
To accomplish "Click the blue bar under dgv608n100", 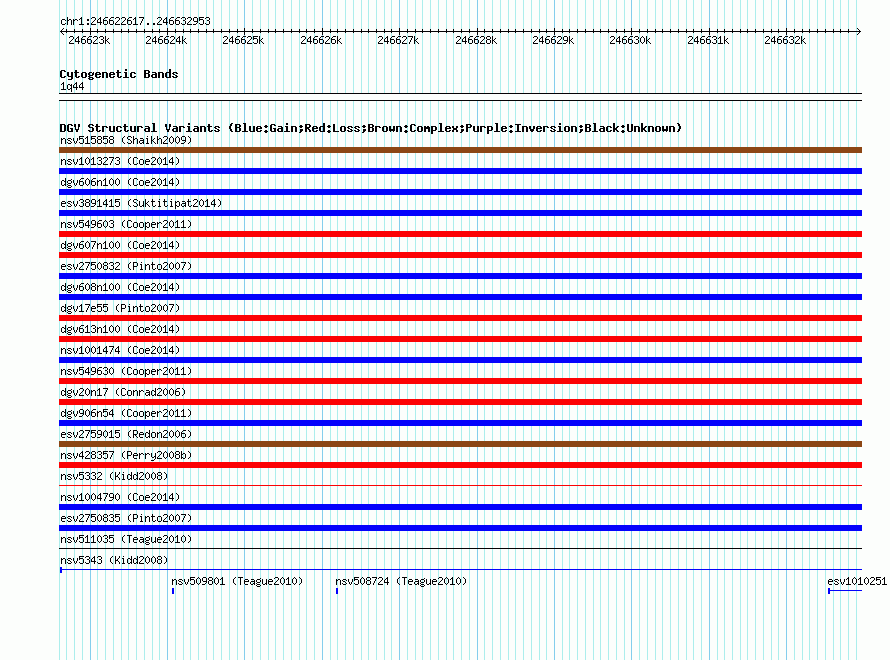I will click(460, 297).
